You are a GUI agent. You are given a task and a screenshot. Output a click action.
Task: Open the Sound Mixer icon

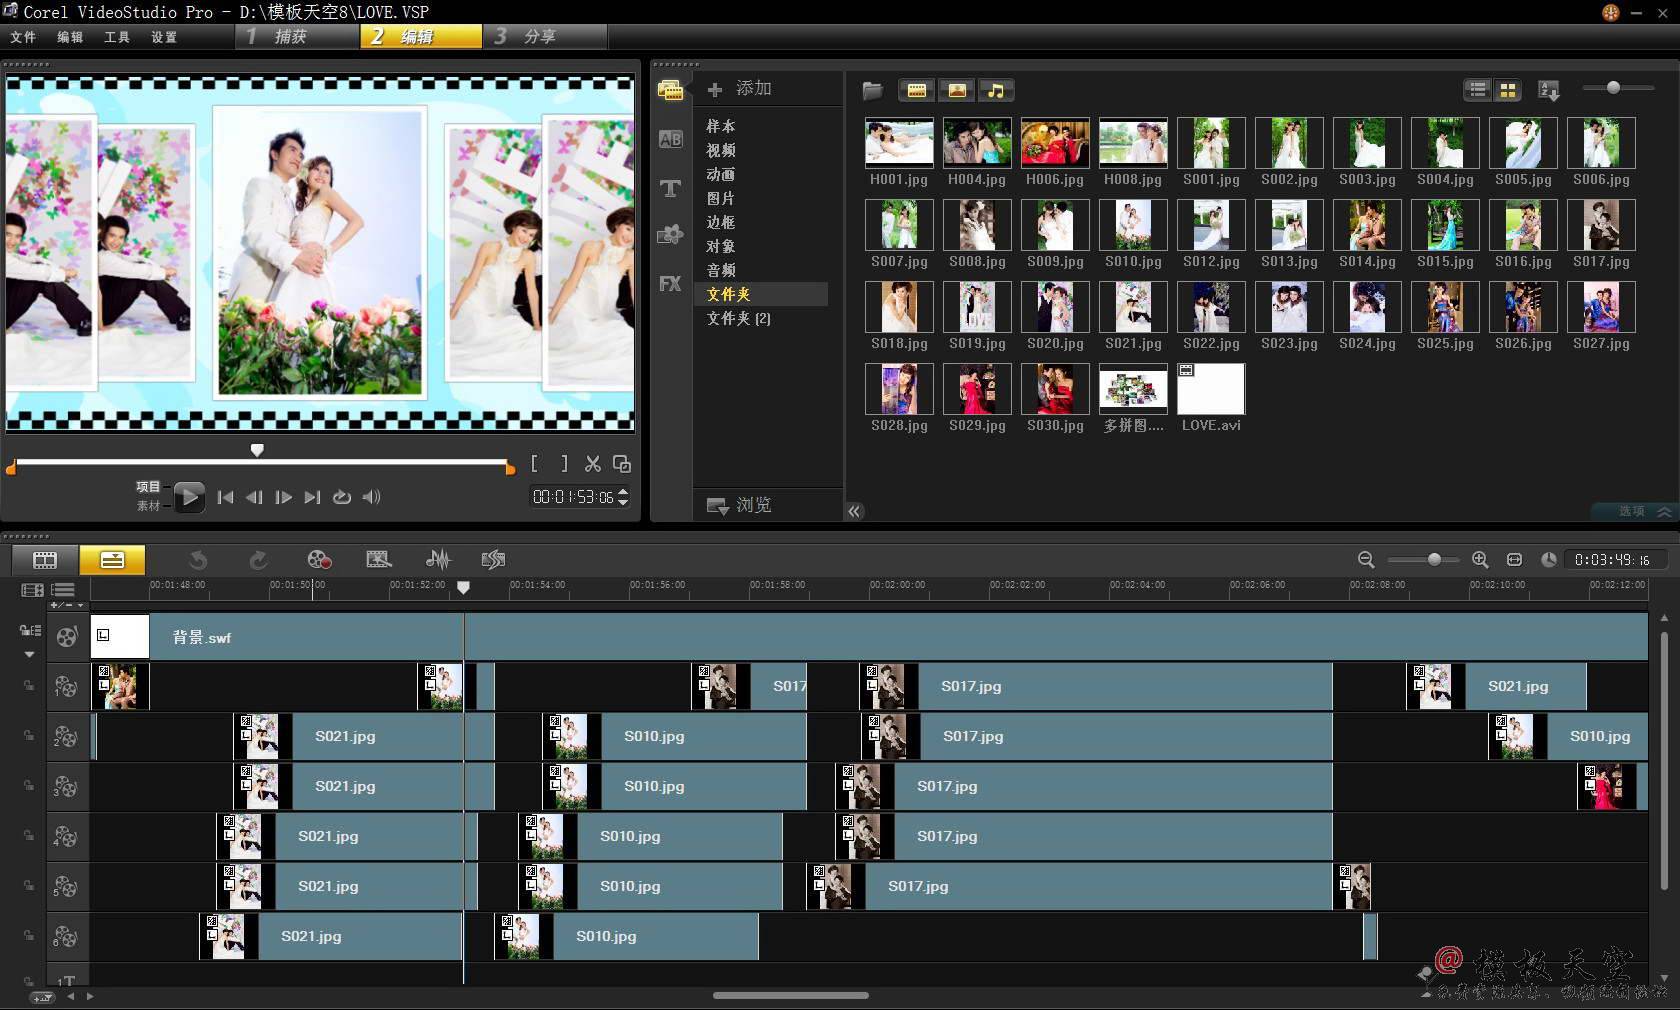tap(438, 560)
